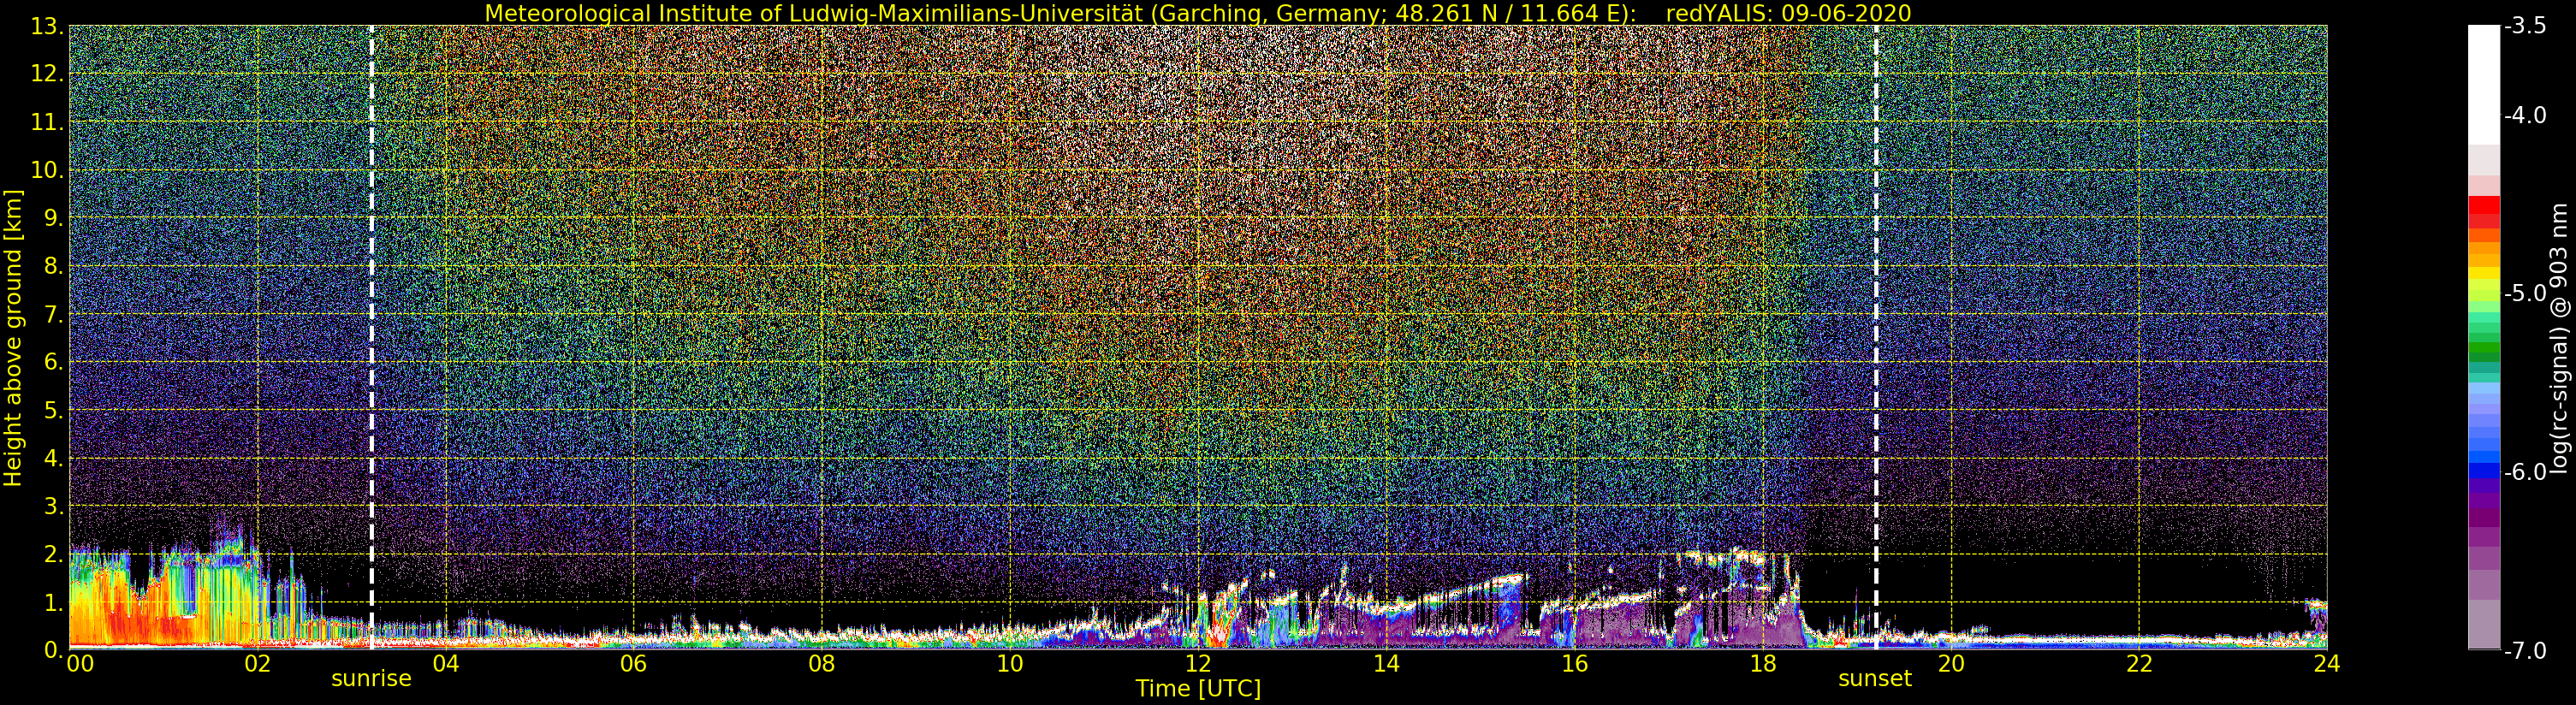Click the height tick label '5.'

click(54, 409)
